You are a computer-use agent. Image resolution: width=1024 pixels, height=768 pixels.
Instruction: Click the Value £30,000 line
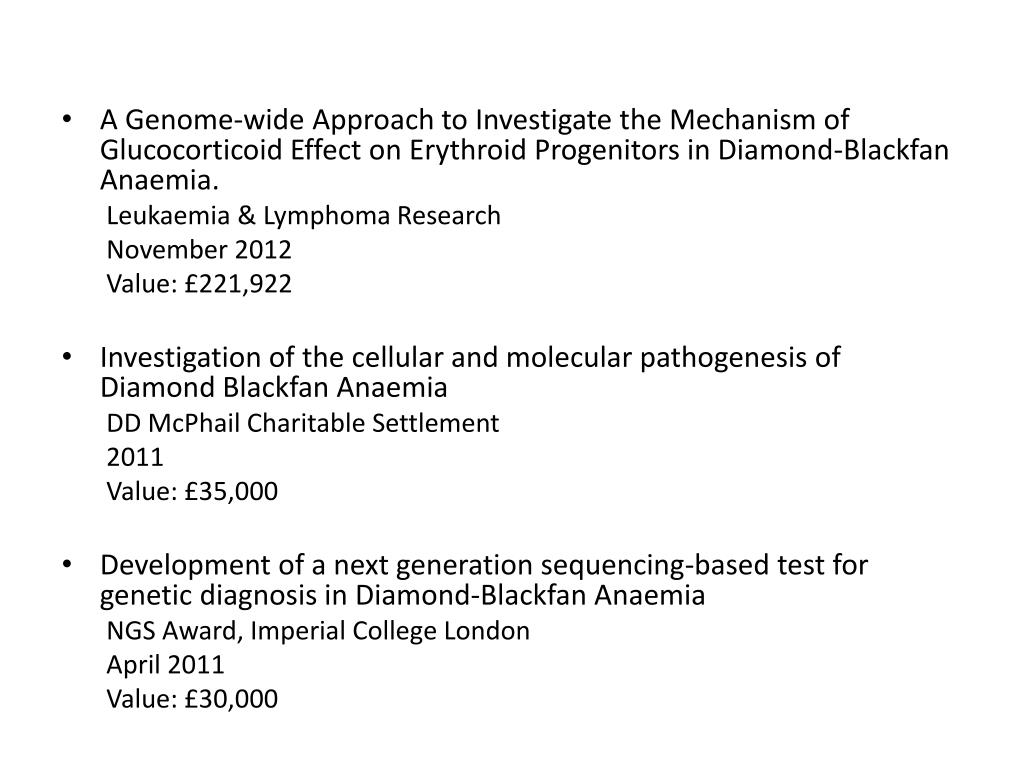pos(192,699)
